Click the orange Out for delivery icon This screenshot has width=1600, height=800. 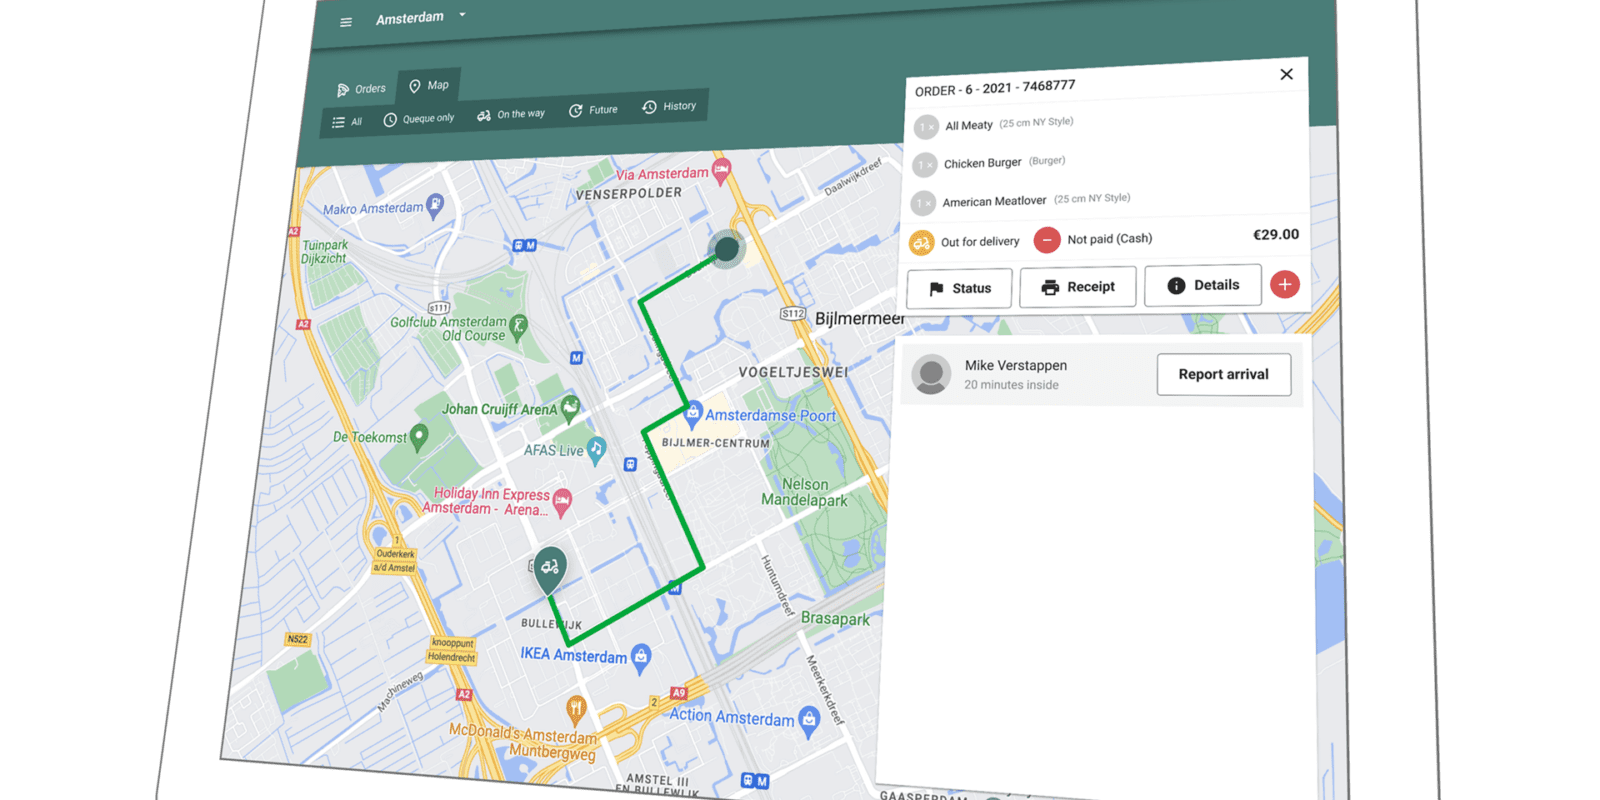point(921,243)
